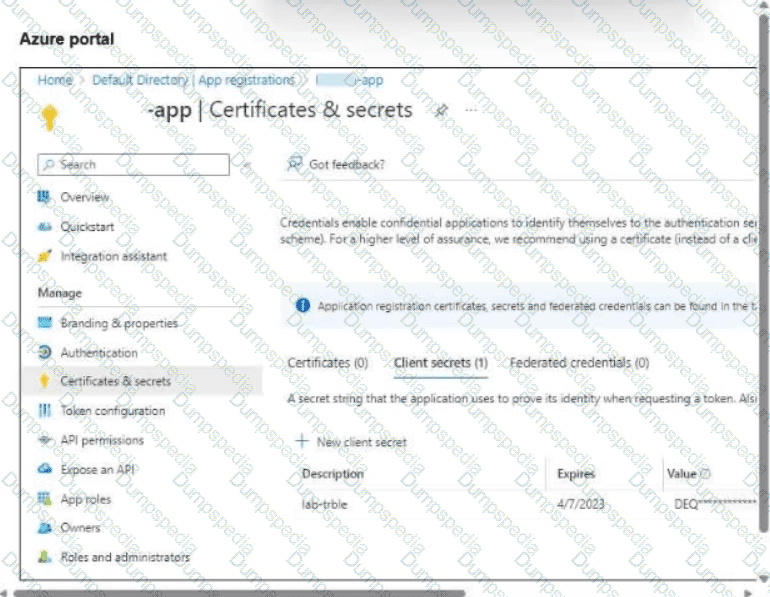The image size is (770, 597).
Task: Click the scroll right arrow at bottom
Action: [748, 593]
